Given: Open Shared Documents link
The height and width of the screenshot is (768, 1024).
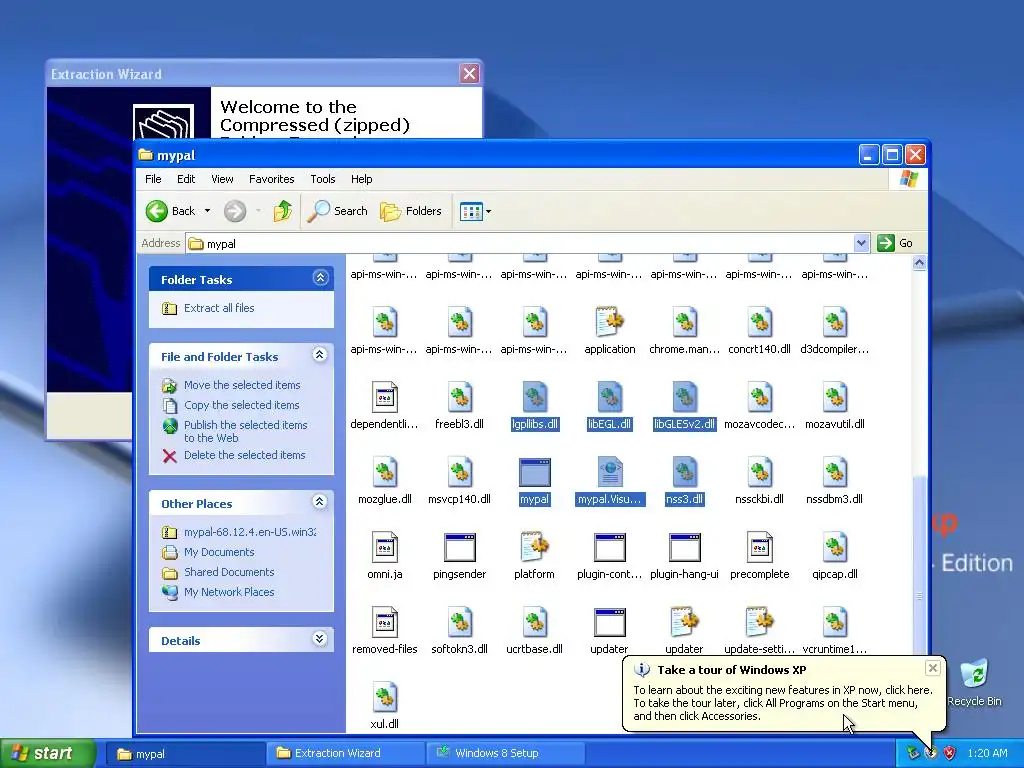Looking at the screenshot, I should [229, 572].
